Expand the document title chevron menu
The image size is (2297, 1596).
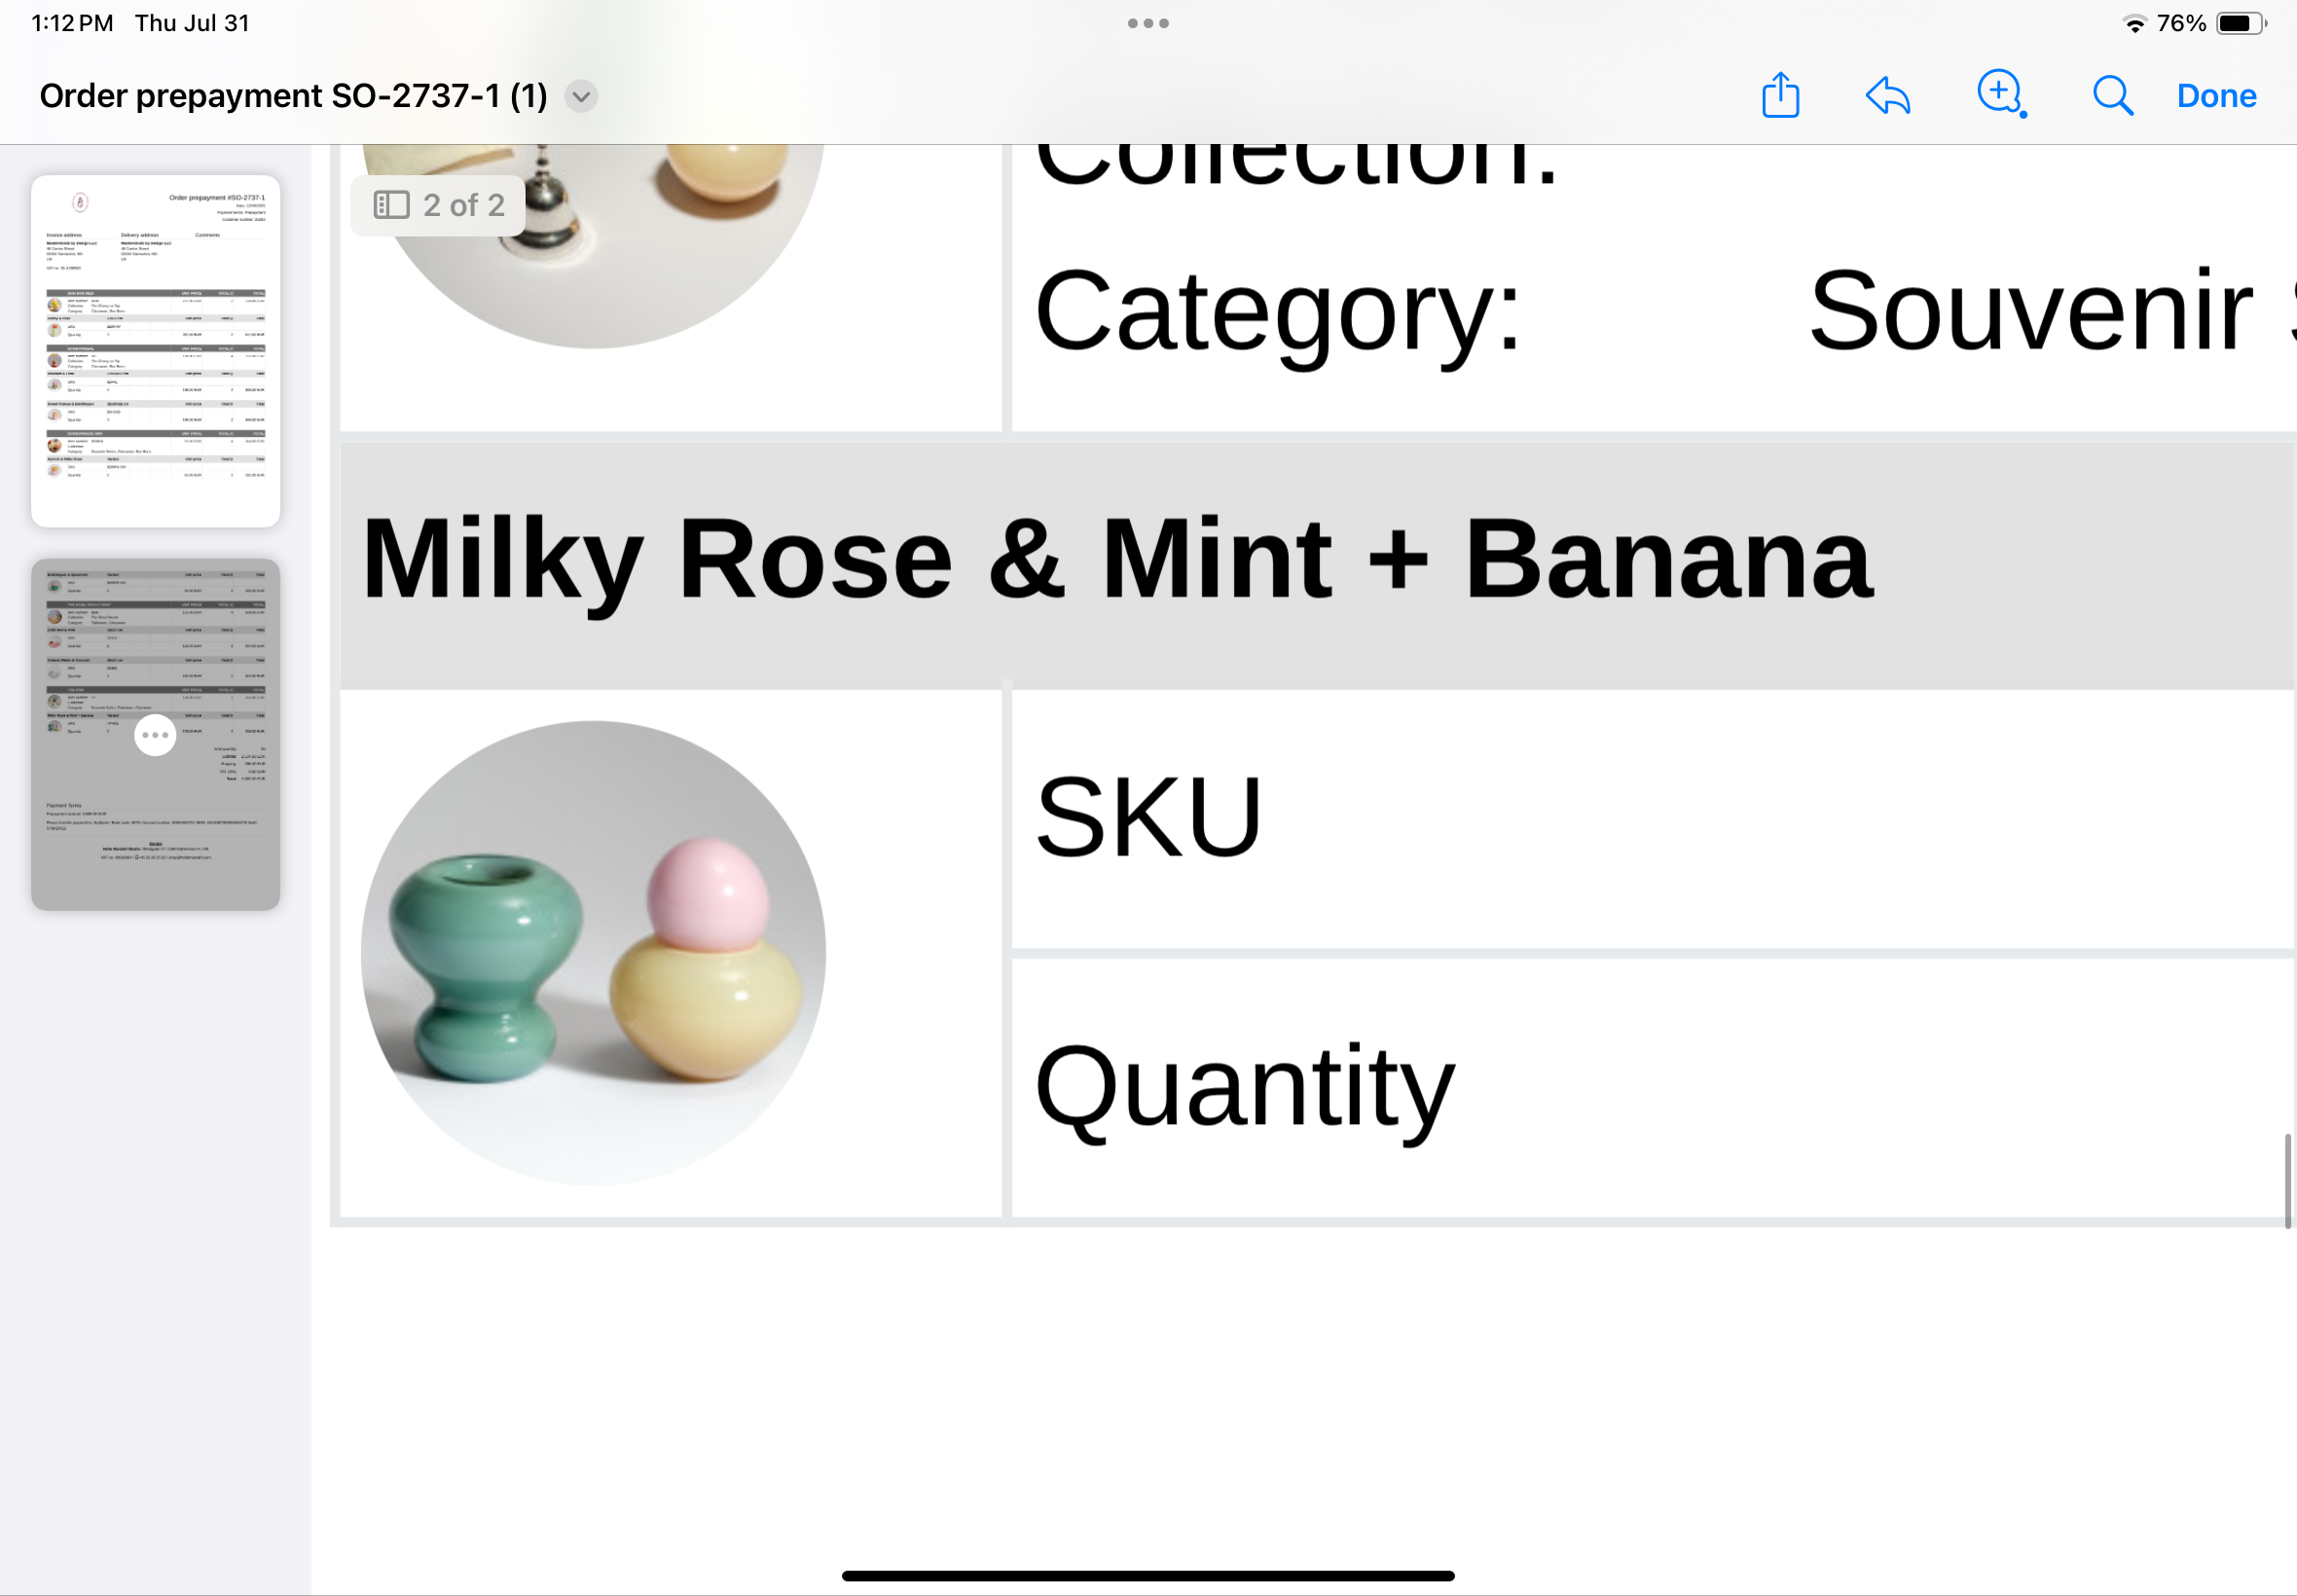point(581,96)
